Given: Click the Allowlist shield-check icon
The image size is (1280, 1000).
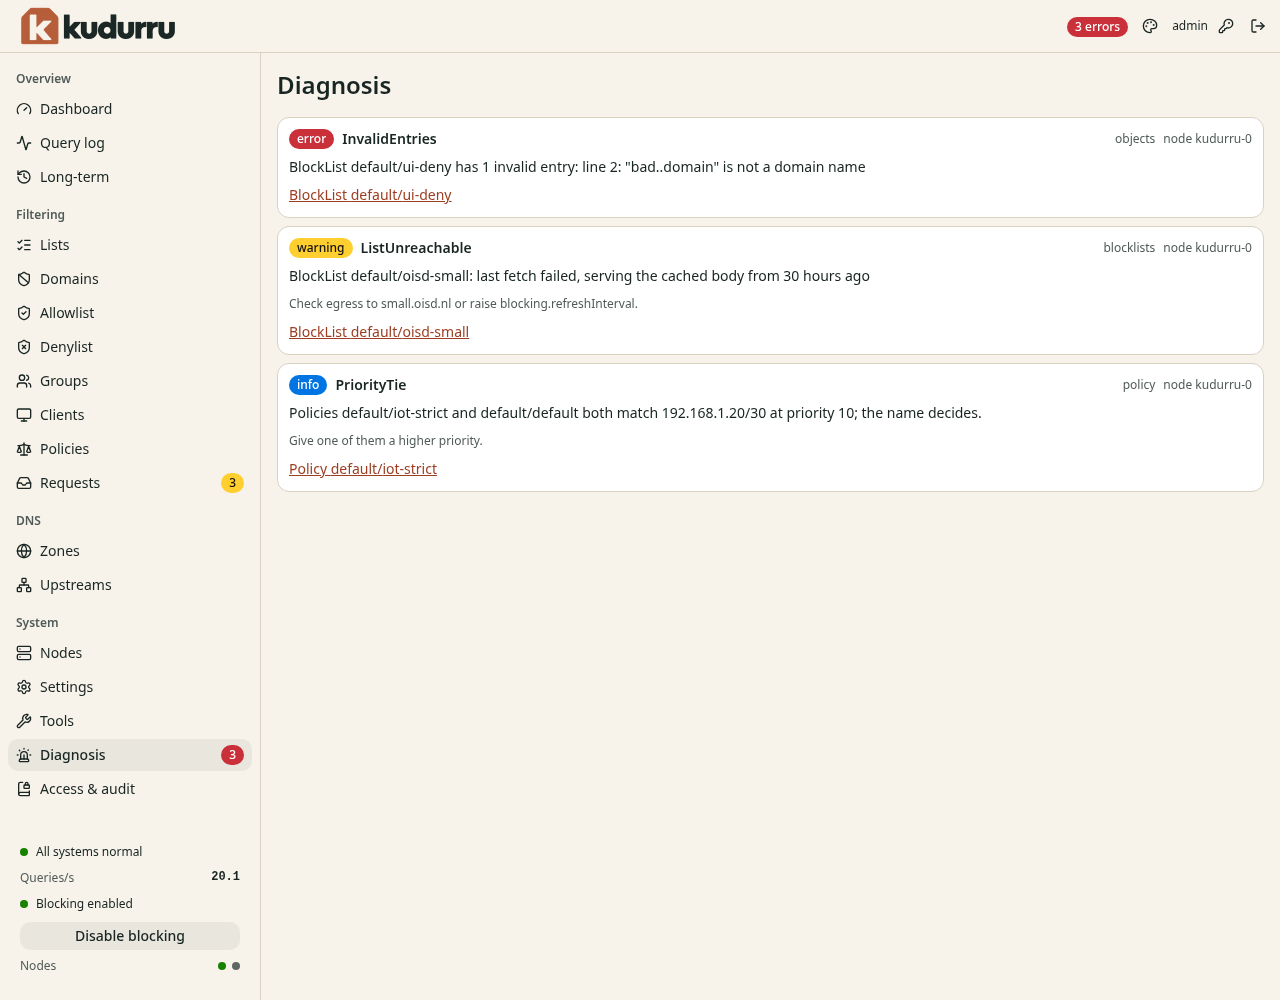Looking at the screenshot, I should [x=24, y=313].
